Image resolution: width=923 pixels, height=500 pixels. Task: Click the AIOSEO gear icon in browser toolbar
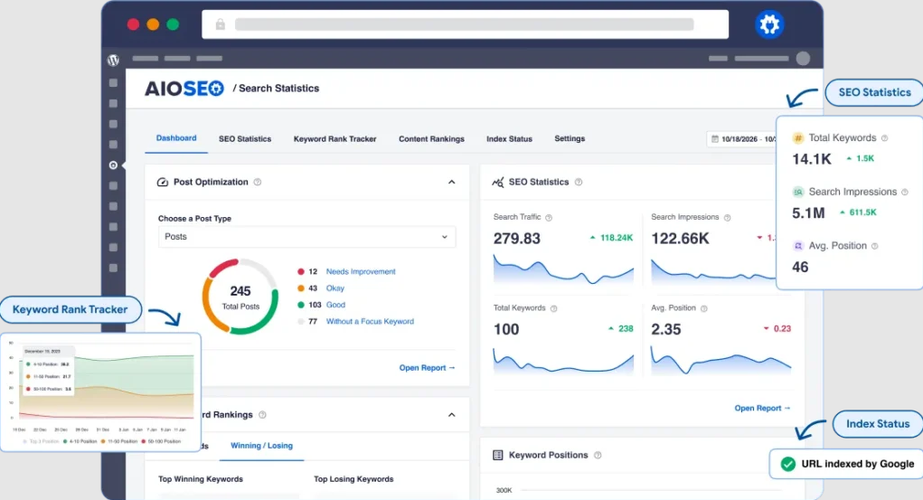tap(769, 25)
